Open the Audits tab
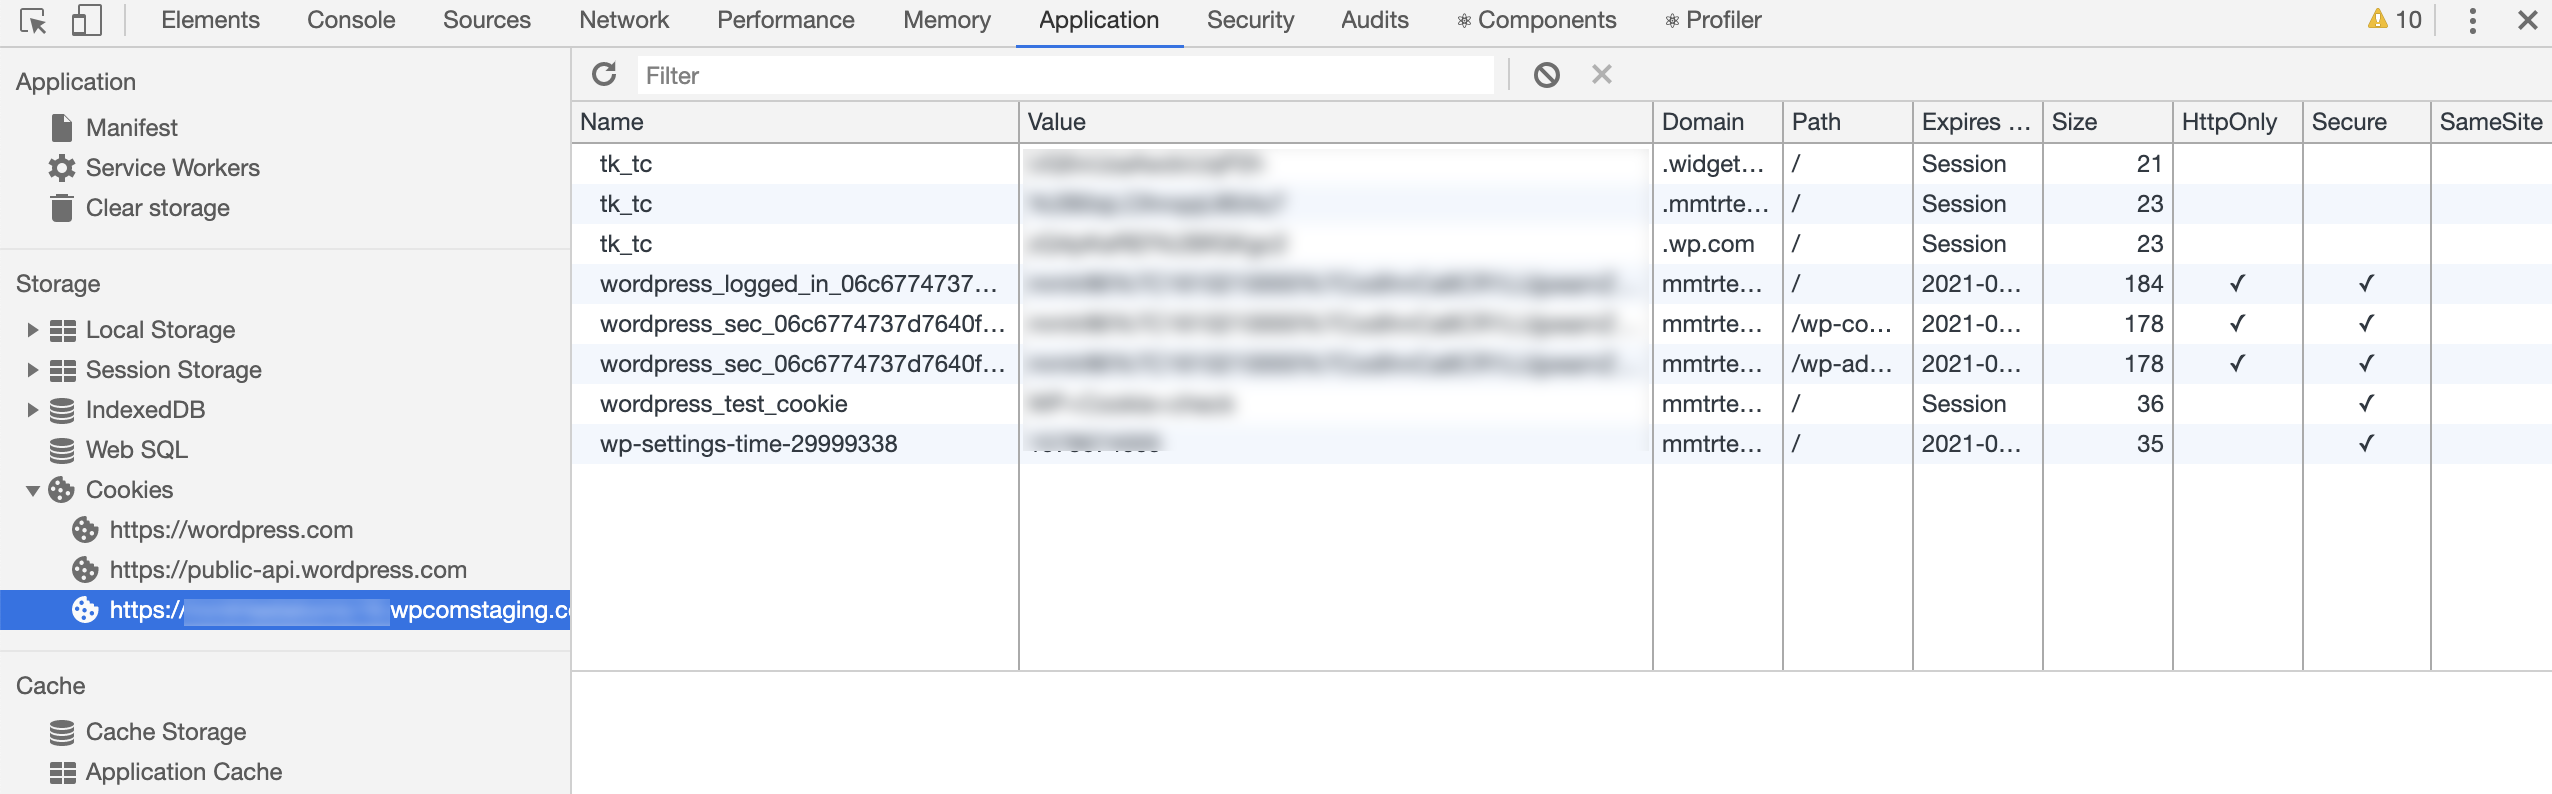The image size is (2552, 794). click(1375, 20)
